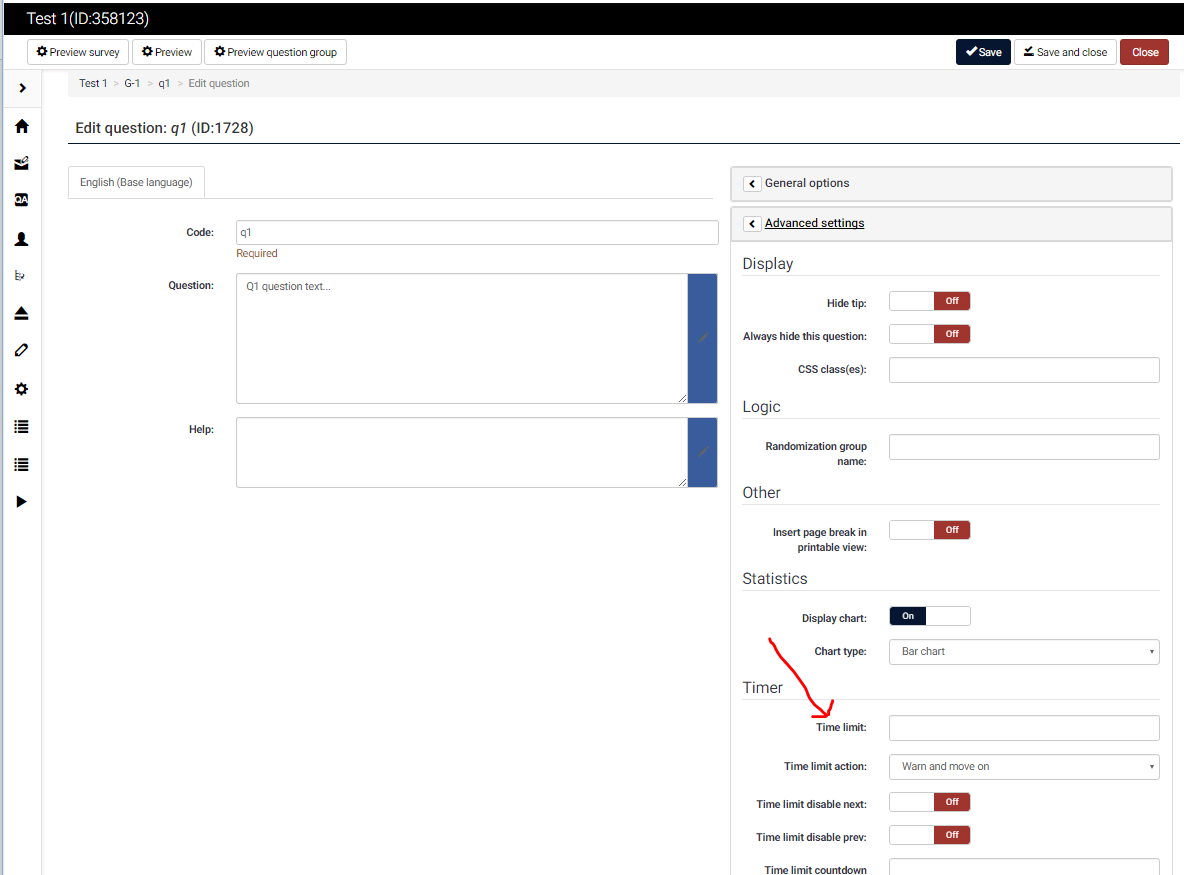Click the eject icon in sidebar

[x=21, y=313]
